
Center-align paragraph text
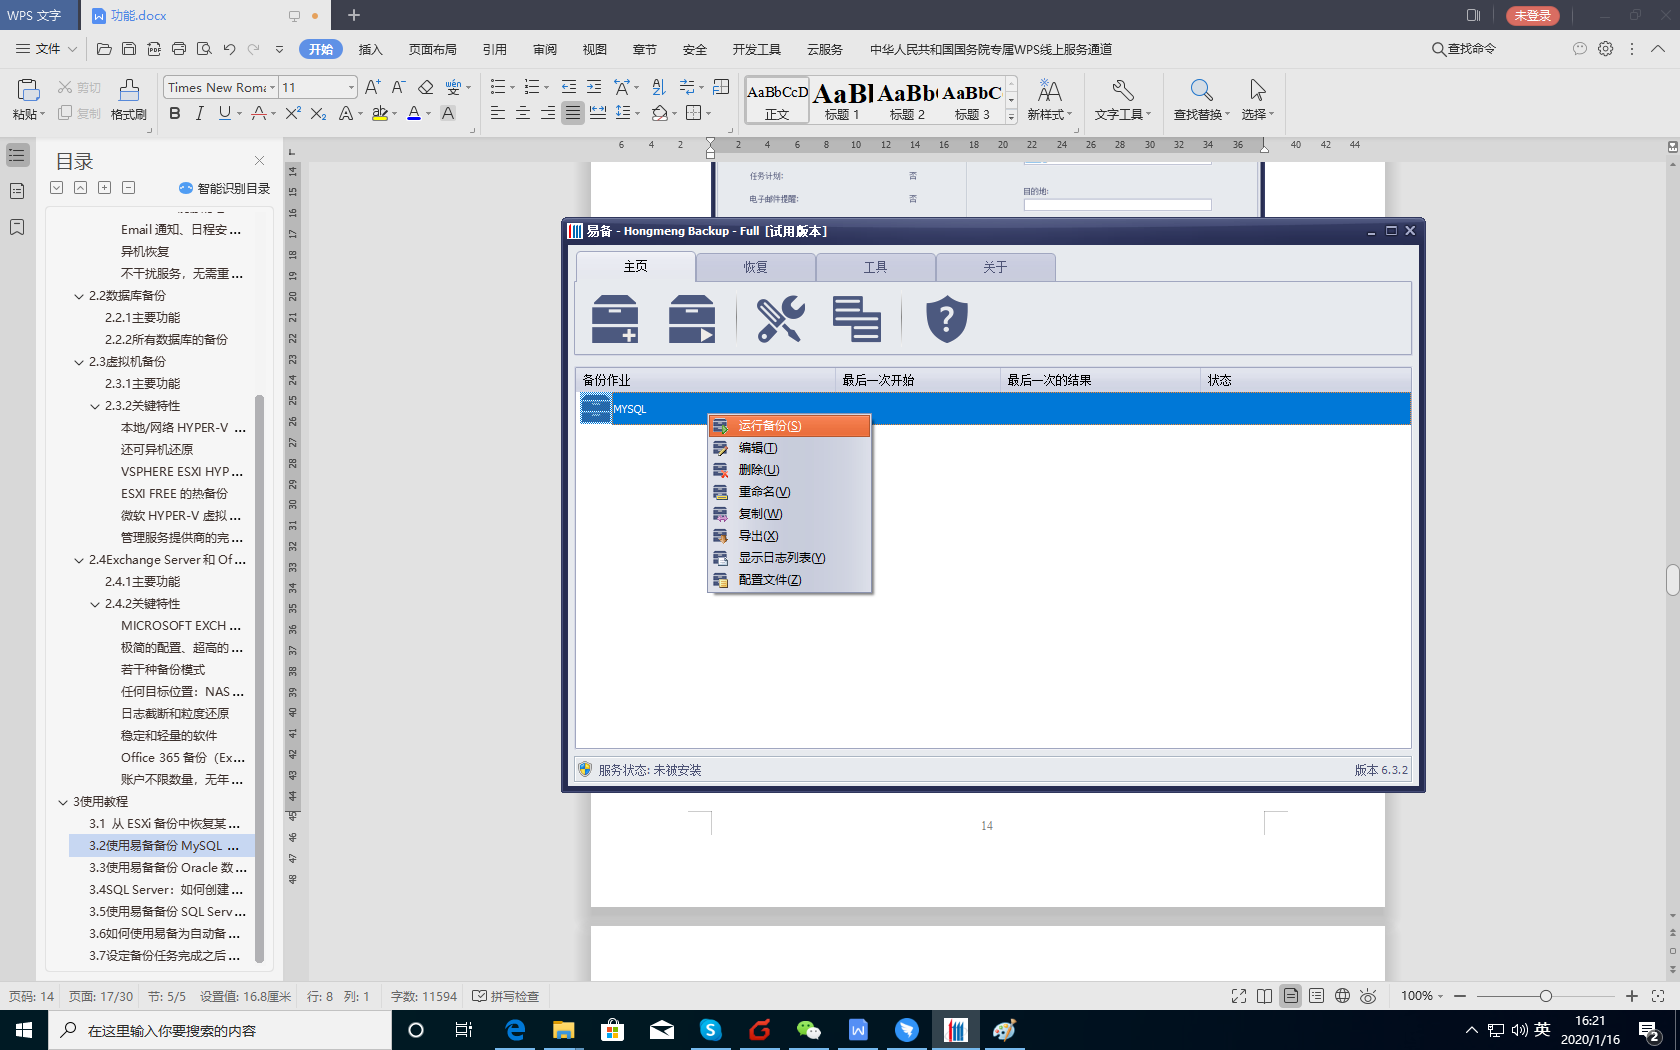point(522,113)
